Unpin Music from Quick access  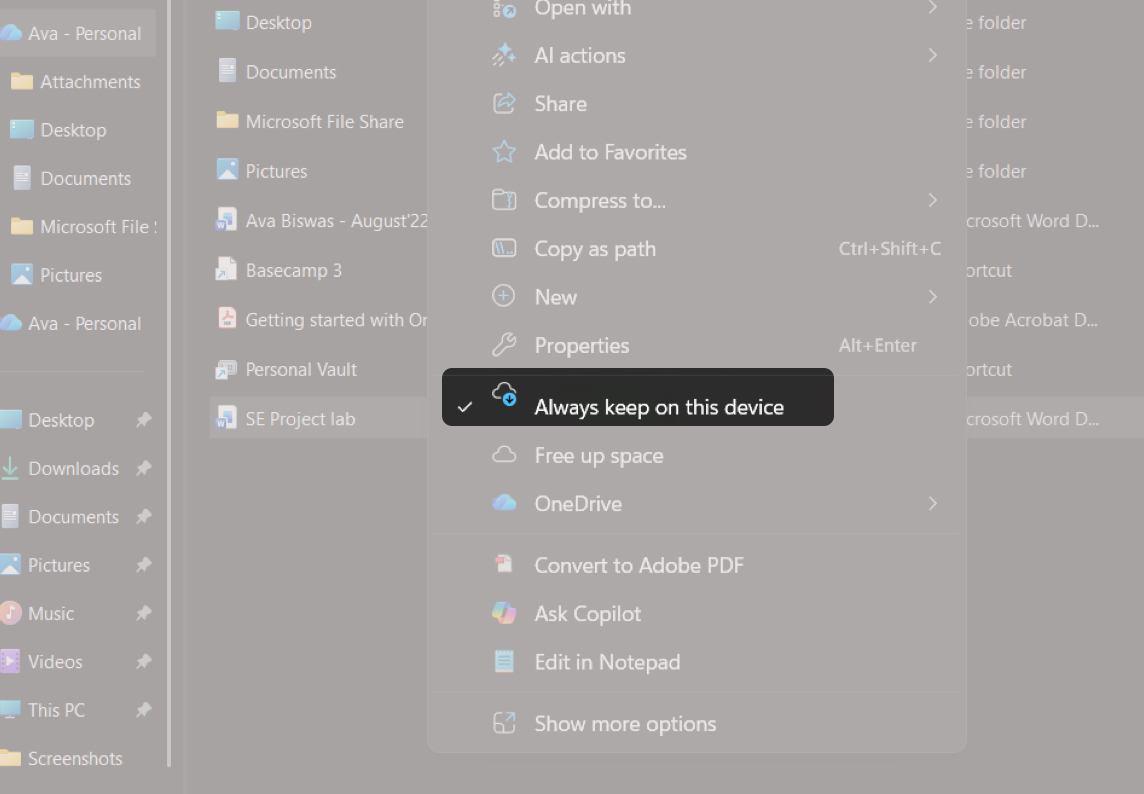coord(143,613)
